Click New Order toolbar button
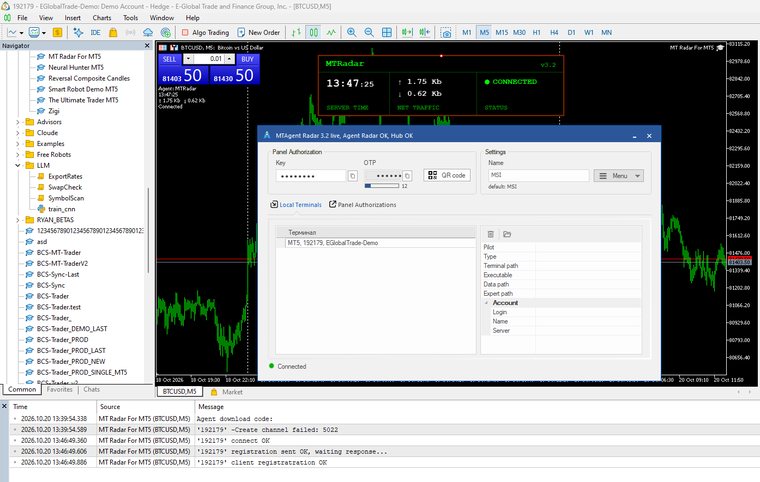 click(x=259, y=32)
